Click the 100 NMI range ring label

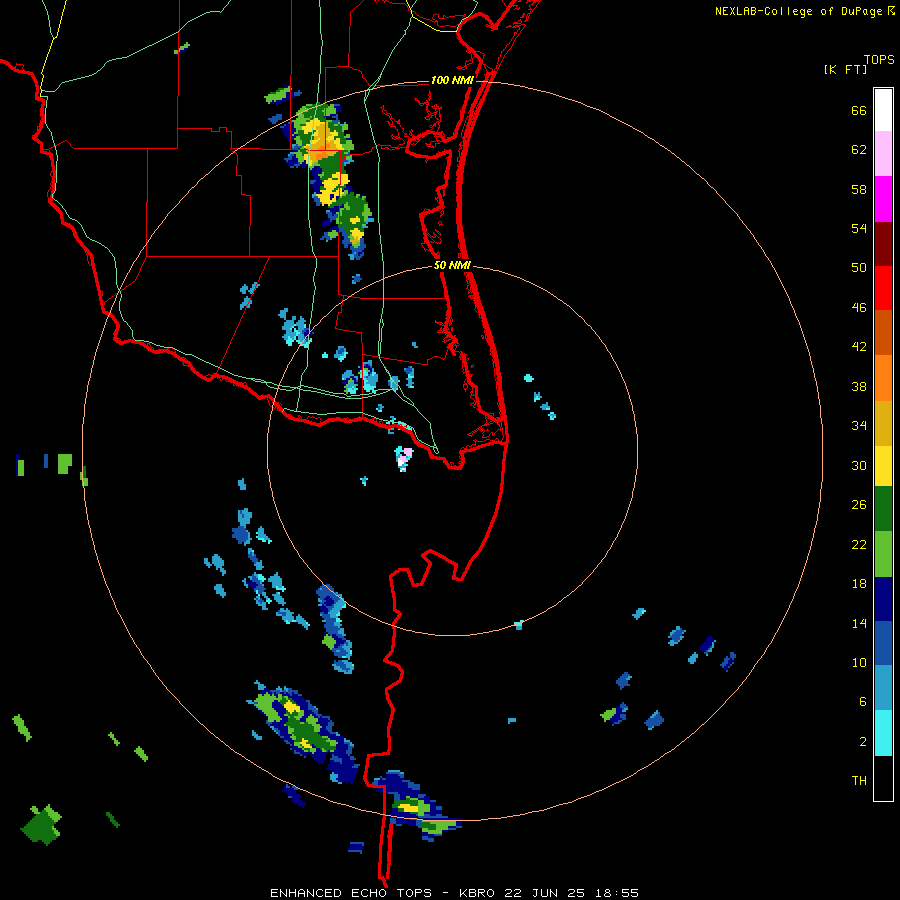point(452,80)
